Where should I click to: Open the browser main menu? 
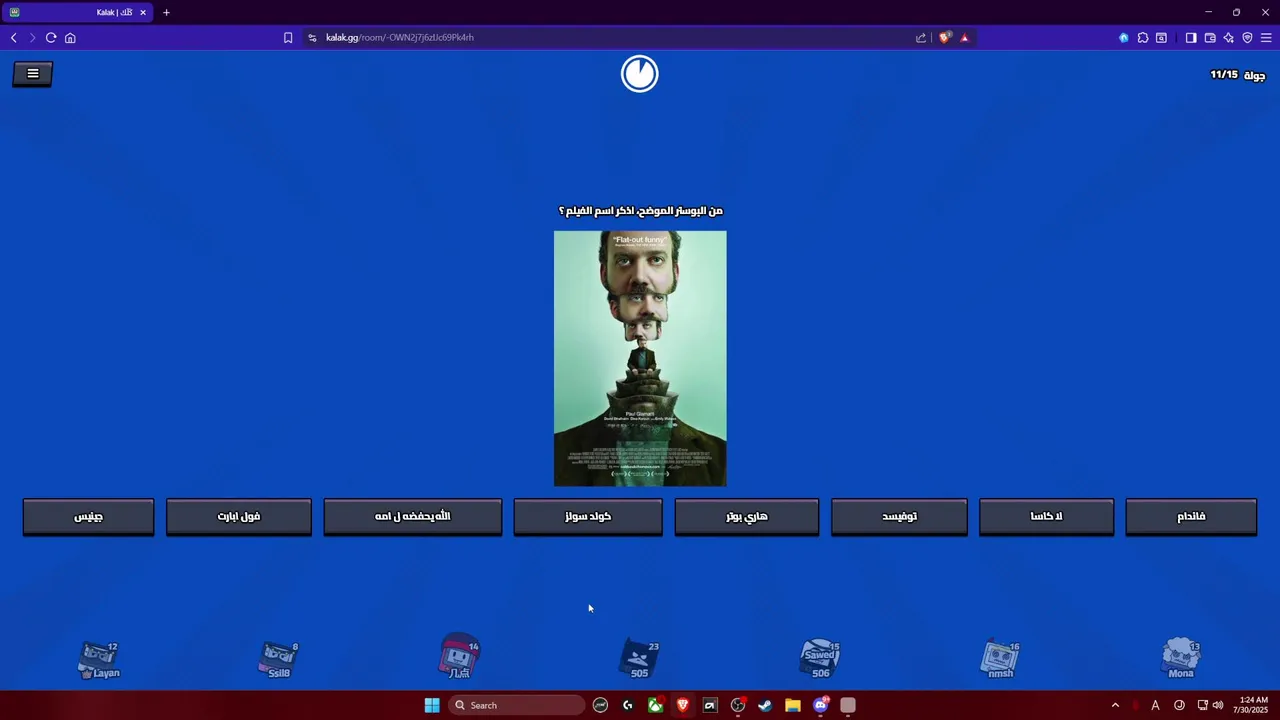click(1266, 38)
